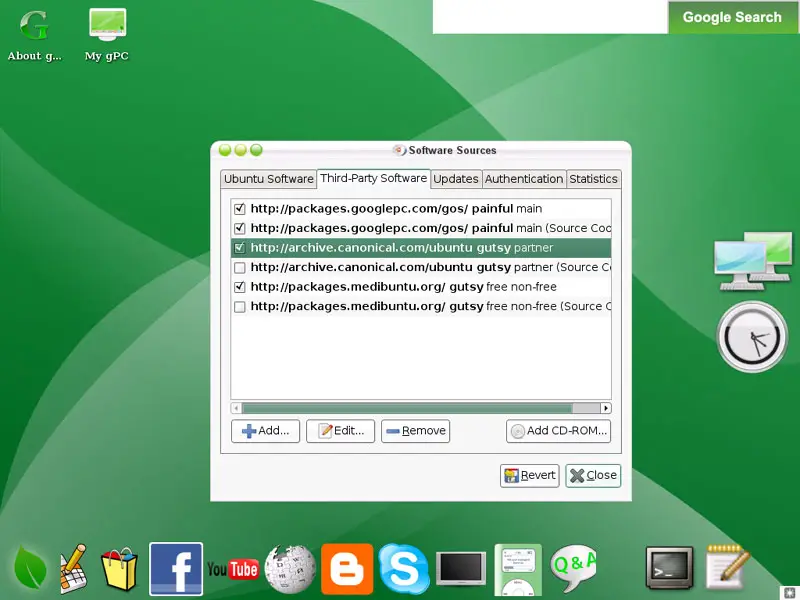Click the Add CD-ROM... button
Viewport: 800px width, 600px height.
(559, 431)
